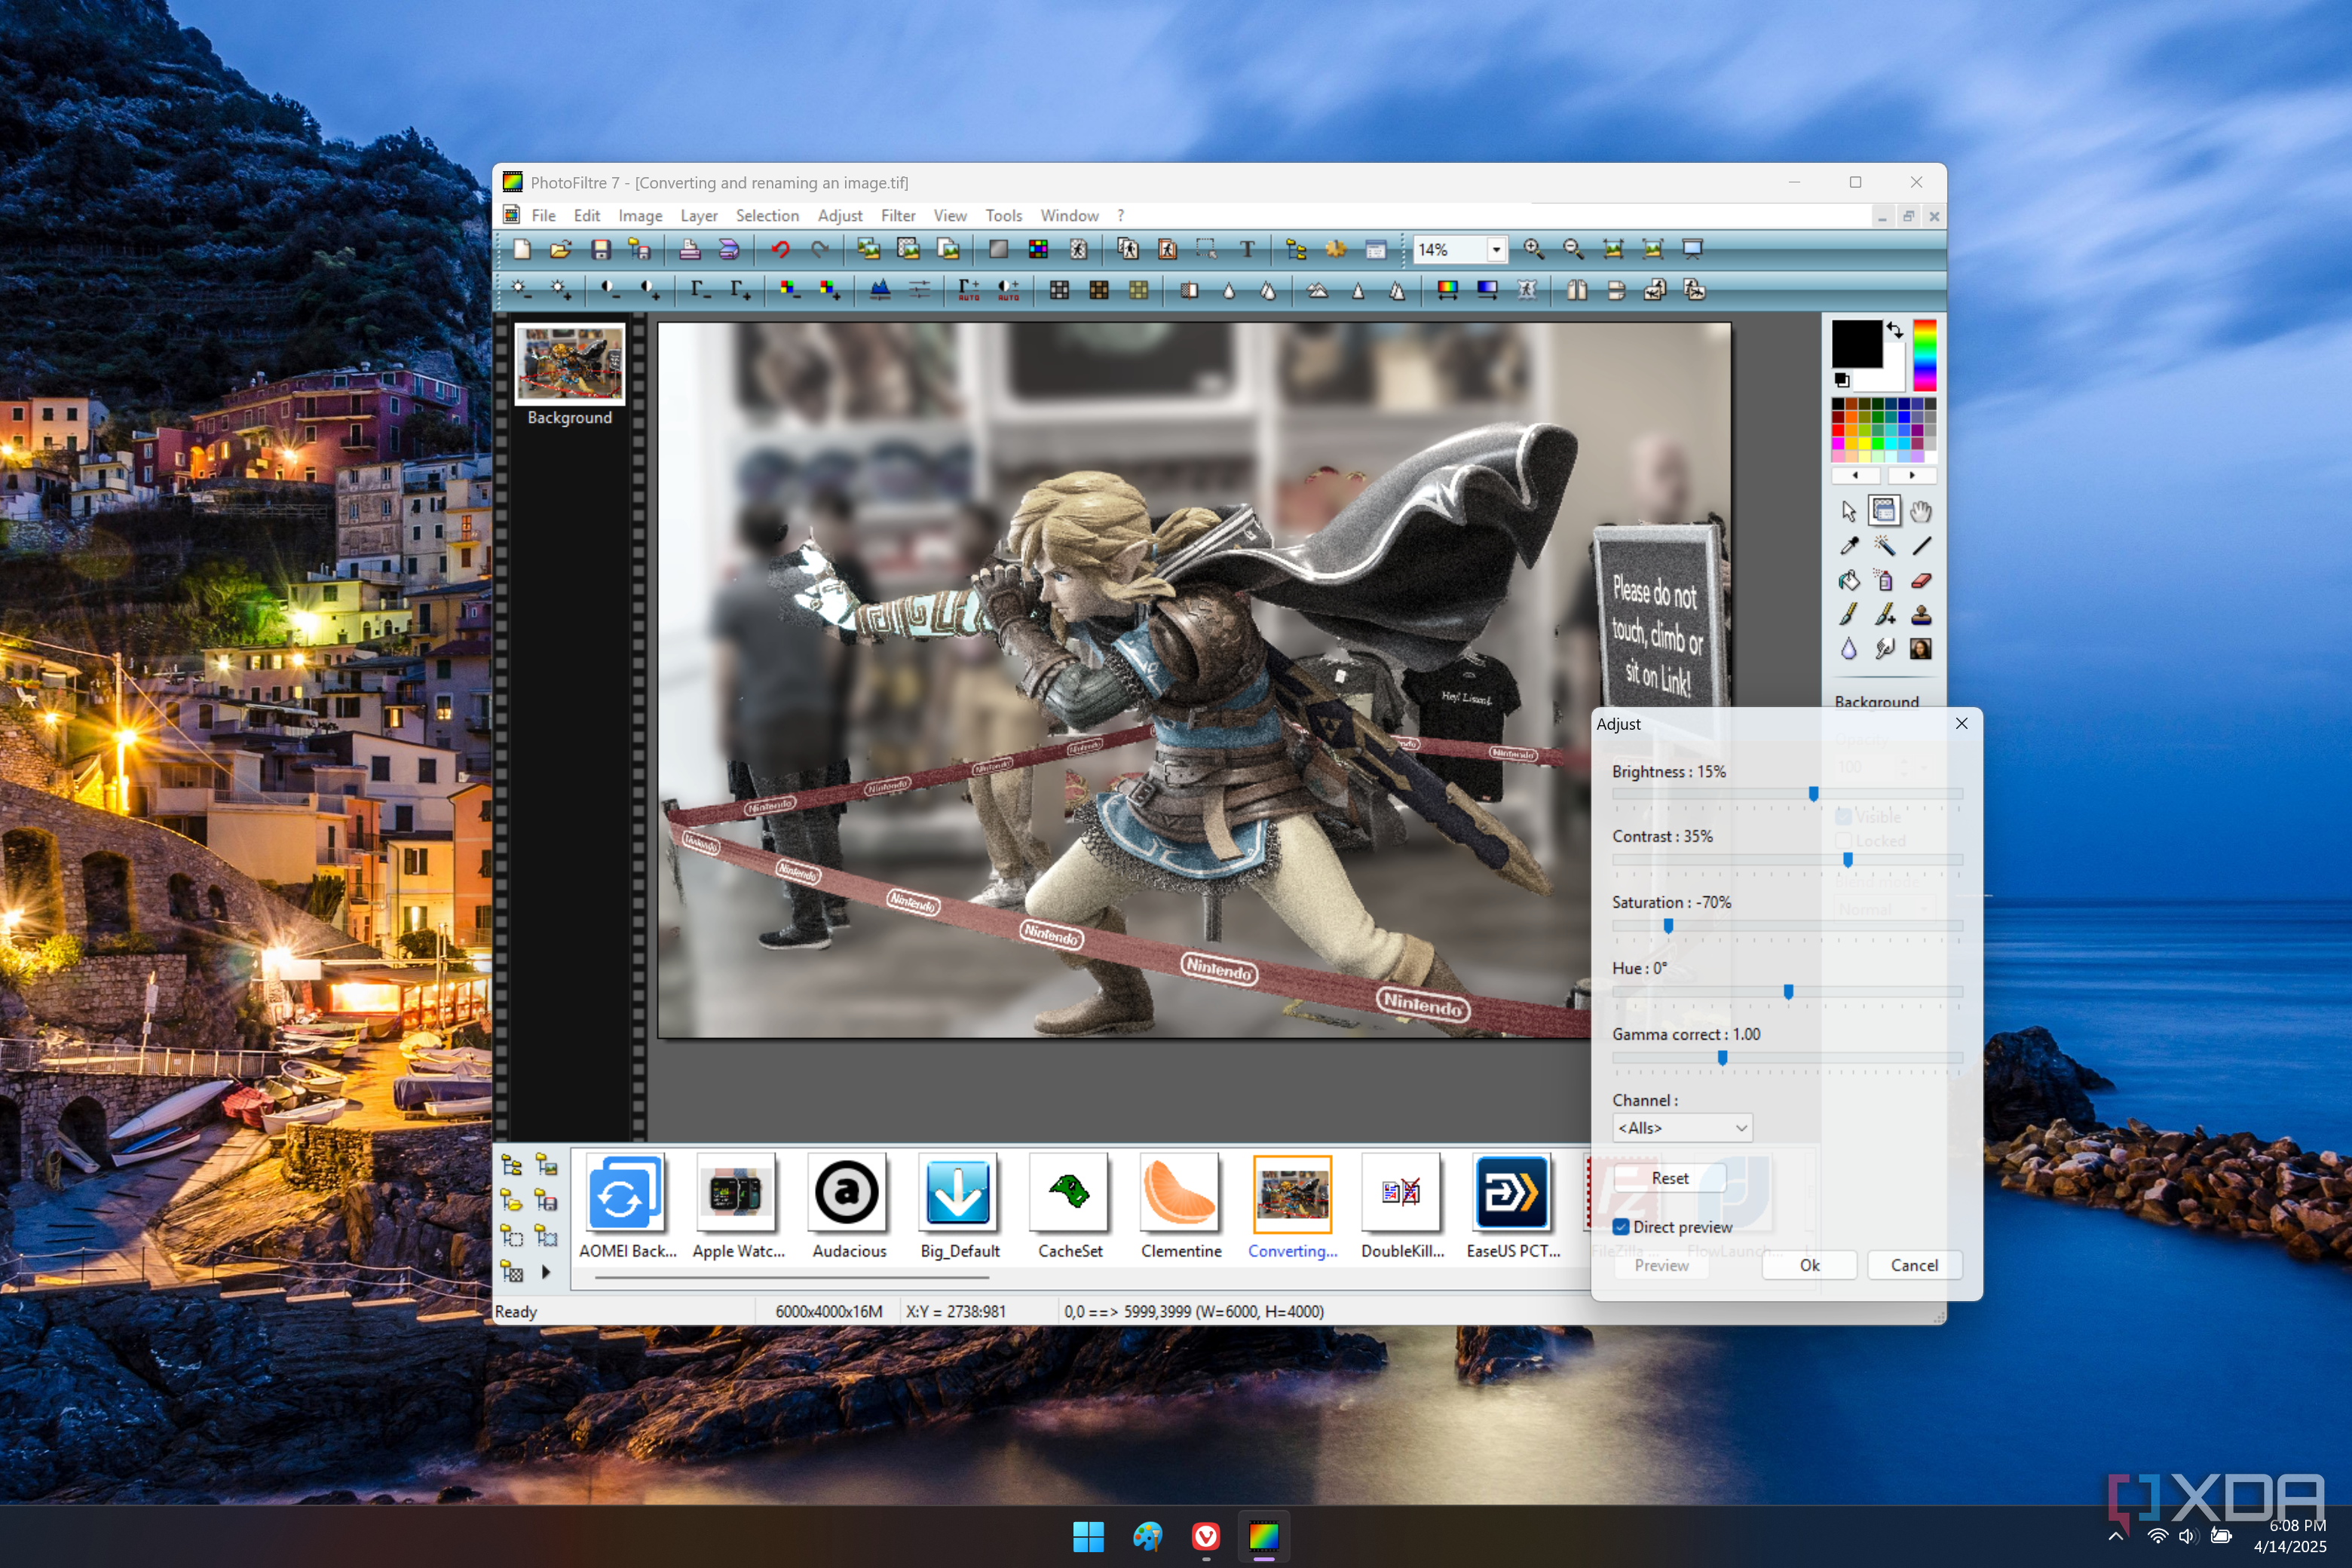Select the EaseUS PCT thumbnail in explorer
The height and width of the screenshot is (1568, 2352).
point(1512,1193)
